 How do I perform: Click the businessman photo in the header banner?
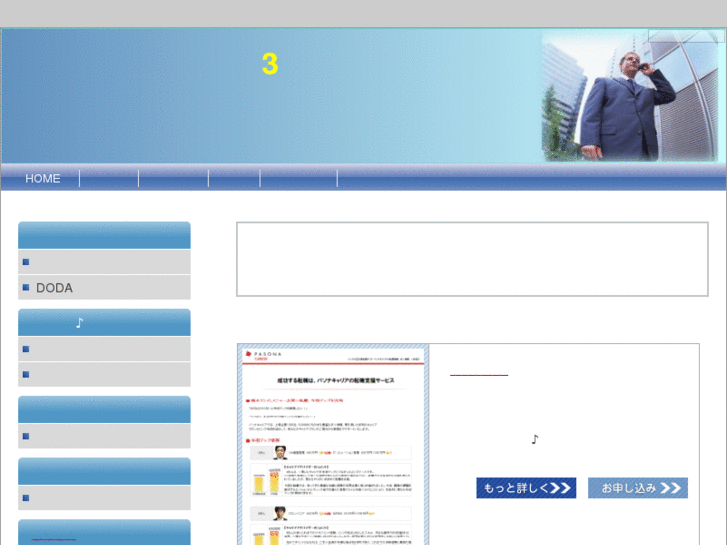(630, 96)
